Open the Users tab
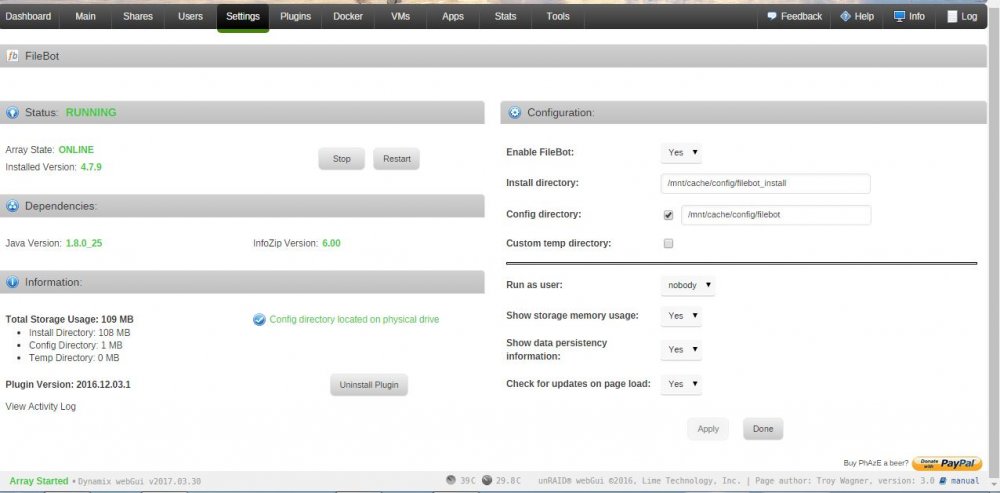The height and width of the screenshot is (493, 1000). point(190,17)
